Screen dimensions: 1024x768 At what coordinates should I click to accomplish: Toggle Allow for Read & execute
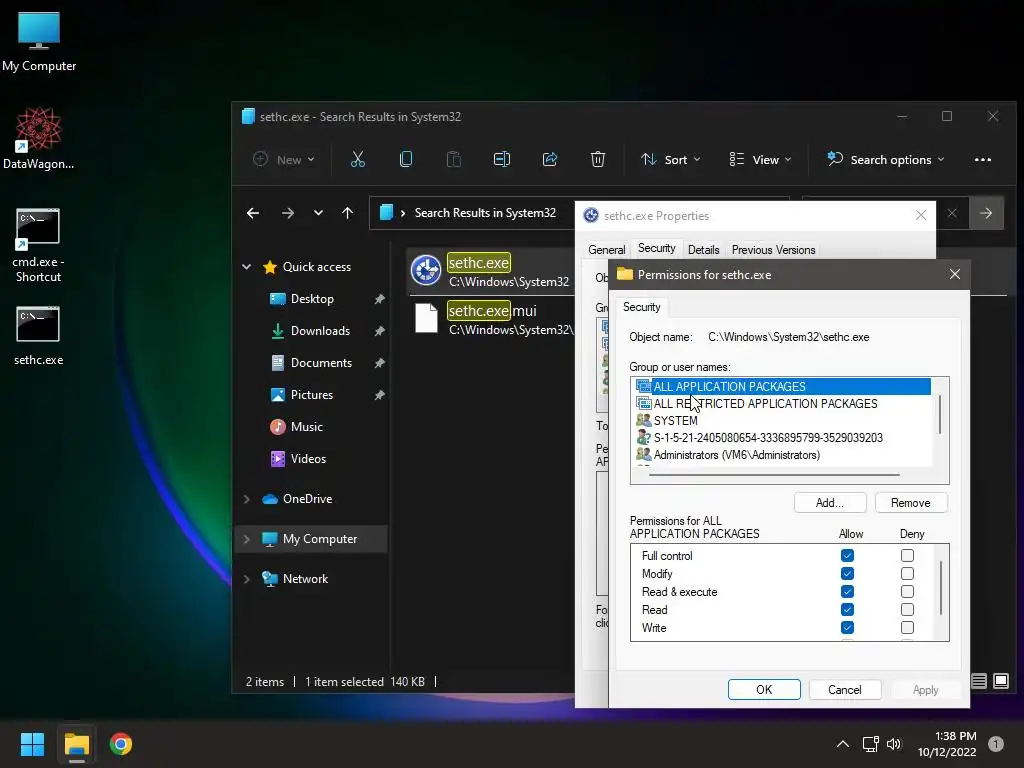848,592
